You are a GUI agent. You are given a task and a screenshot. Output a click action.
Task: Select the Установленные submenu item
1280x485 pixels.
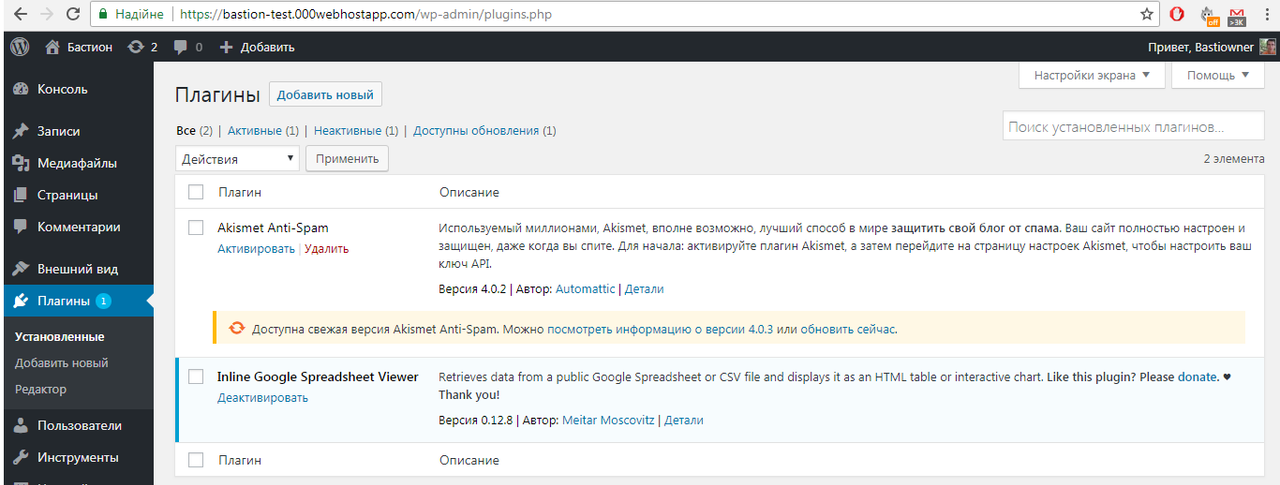[x=60, y=337]
